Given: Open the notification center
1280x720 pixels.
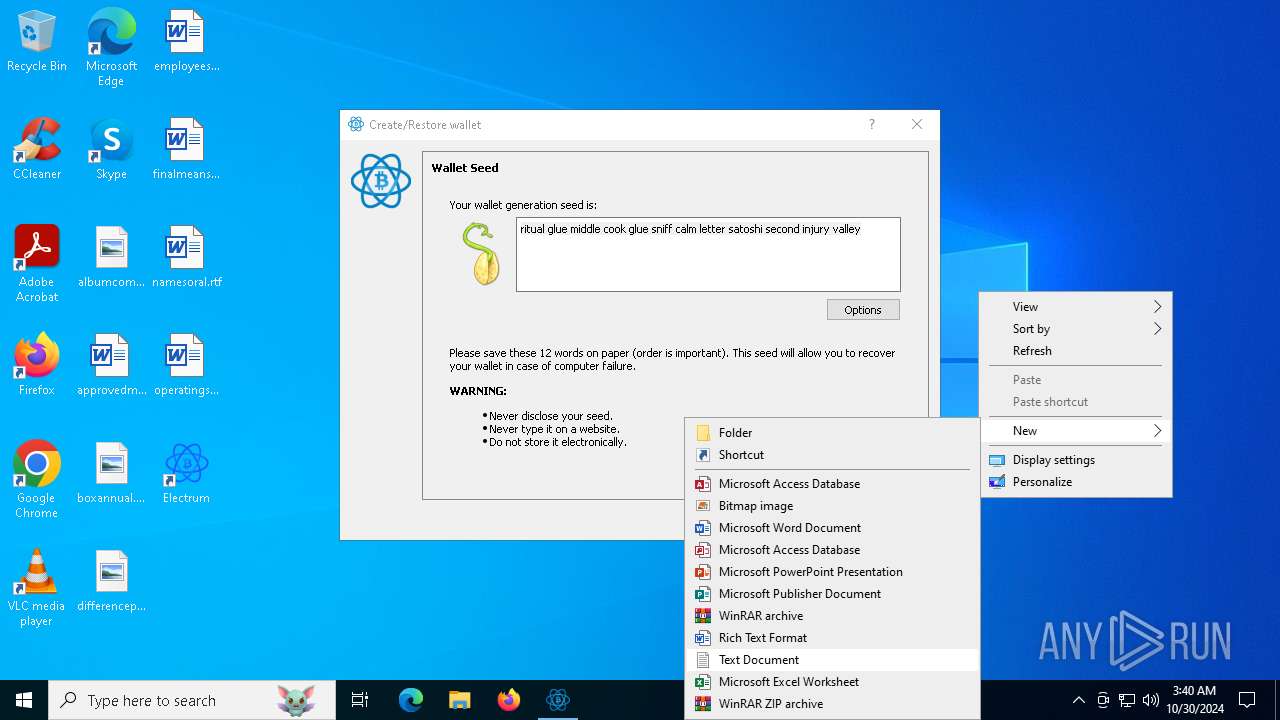Looking at the screenshot, I should click(x=1247, y=700).
